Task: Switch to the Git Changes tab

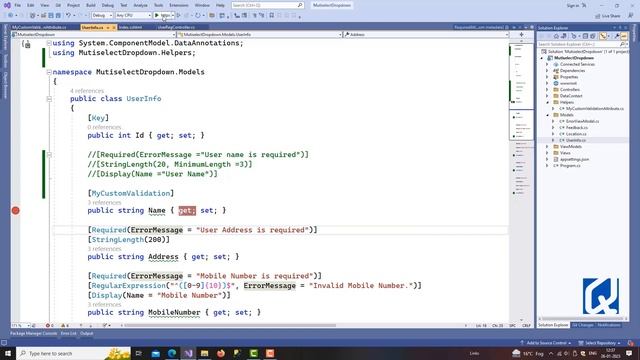Action: [x=582, y=325]
